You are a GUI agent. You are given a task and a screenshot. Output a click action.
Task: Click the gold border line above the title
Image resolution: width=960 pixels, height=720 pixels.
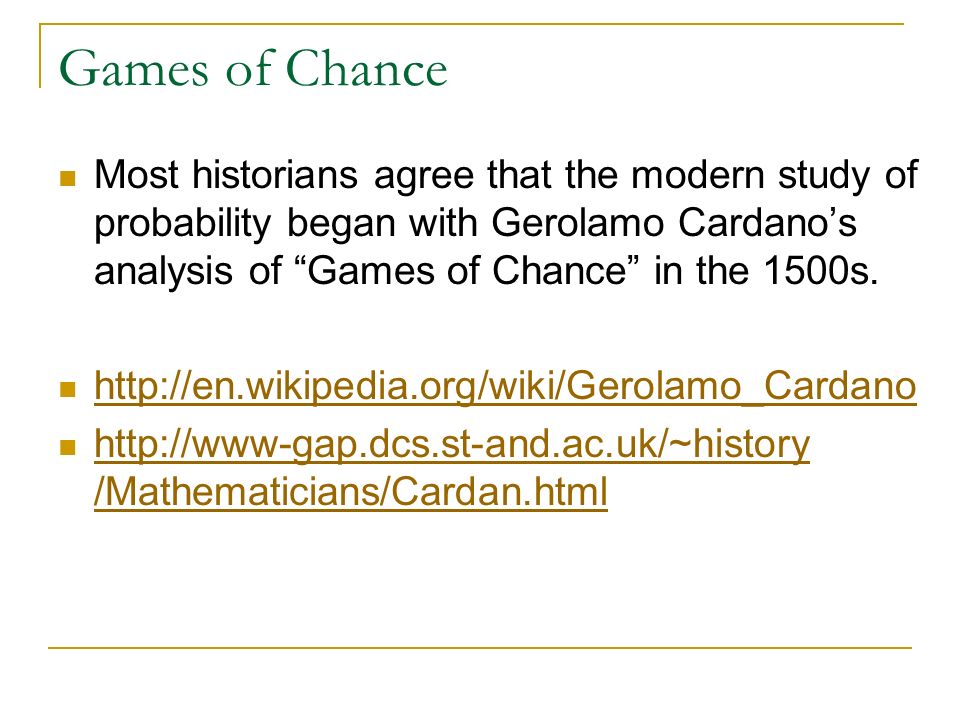point(471,24)
